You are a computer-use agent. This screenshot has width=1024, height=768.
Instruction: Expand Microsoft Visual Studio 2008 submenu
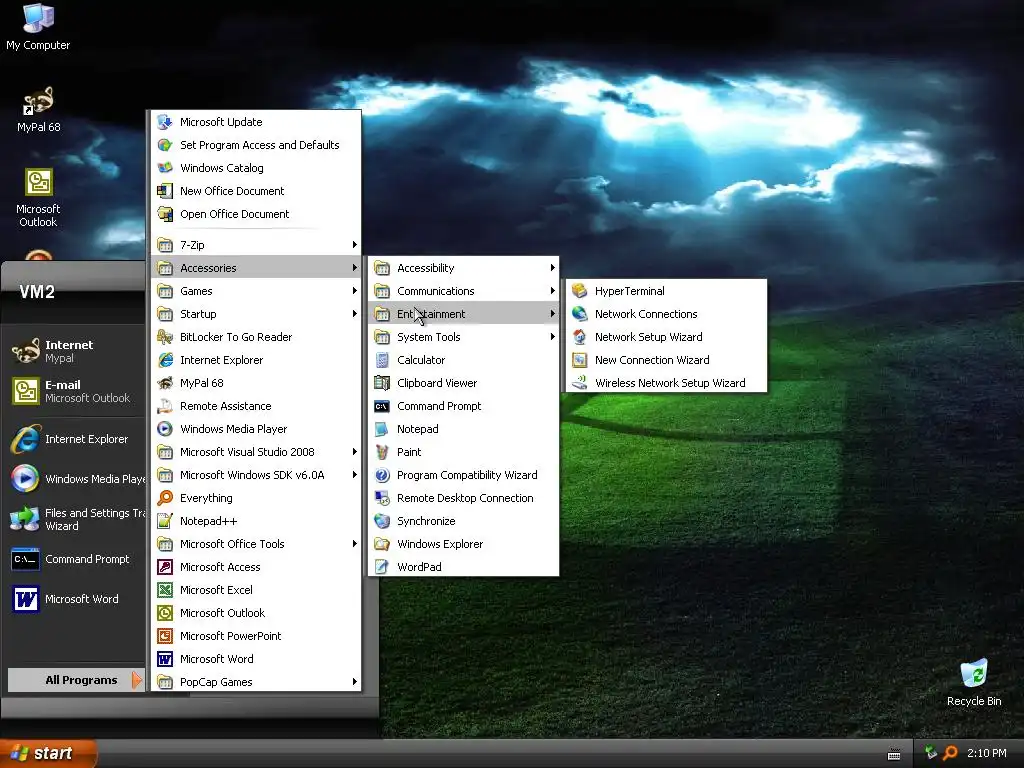tap(256, 452)
